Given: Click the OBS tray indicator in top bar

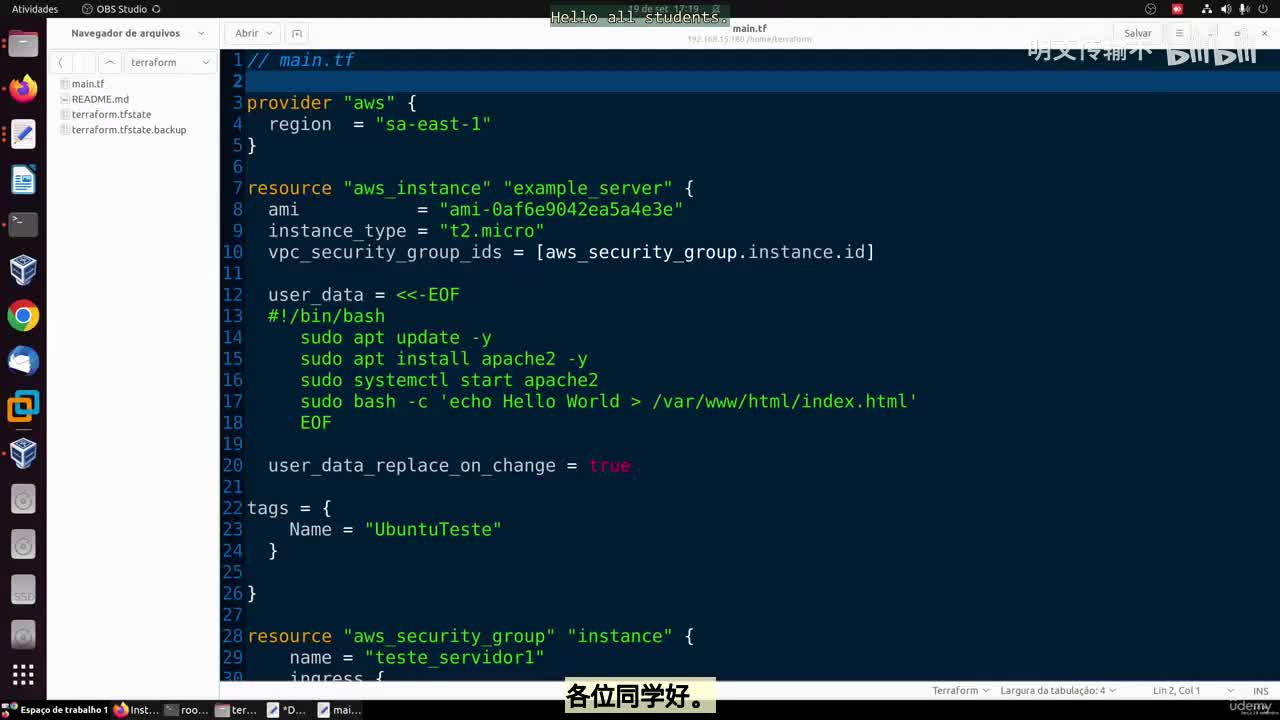Looking at the screenshot, I should pos(1151,9).
